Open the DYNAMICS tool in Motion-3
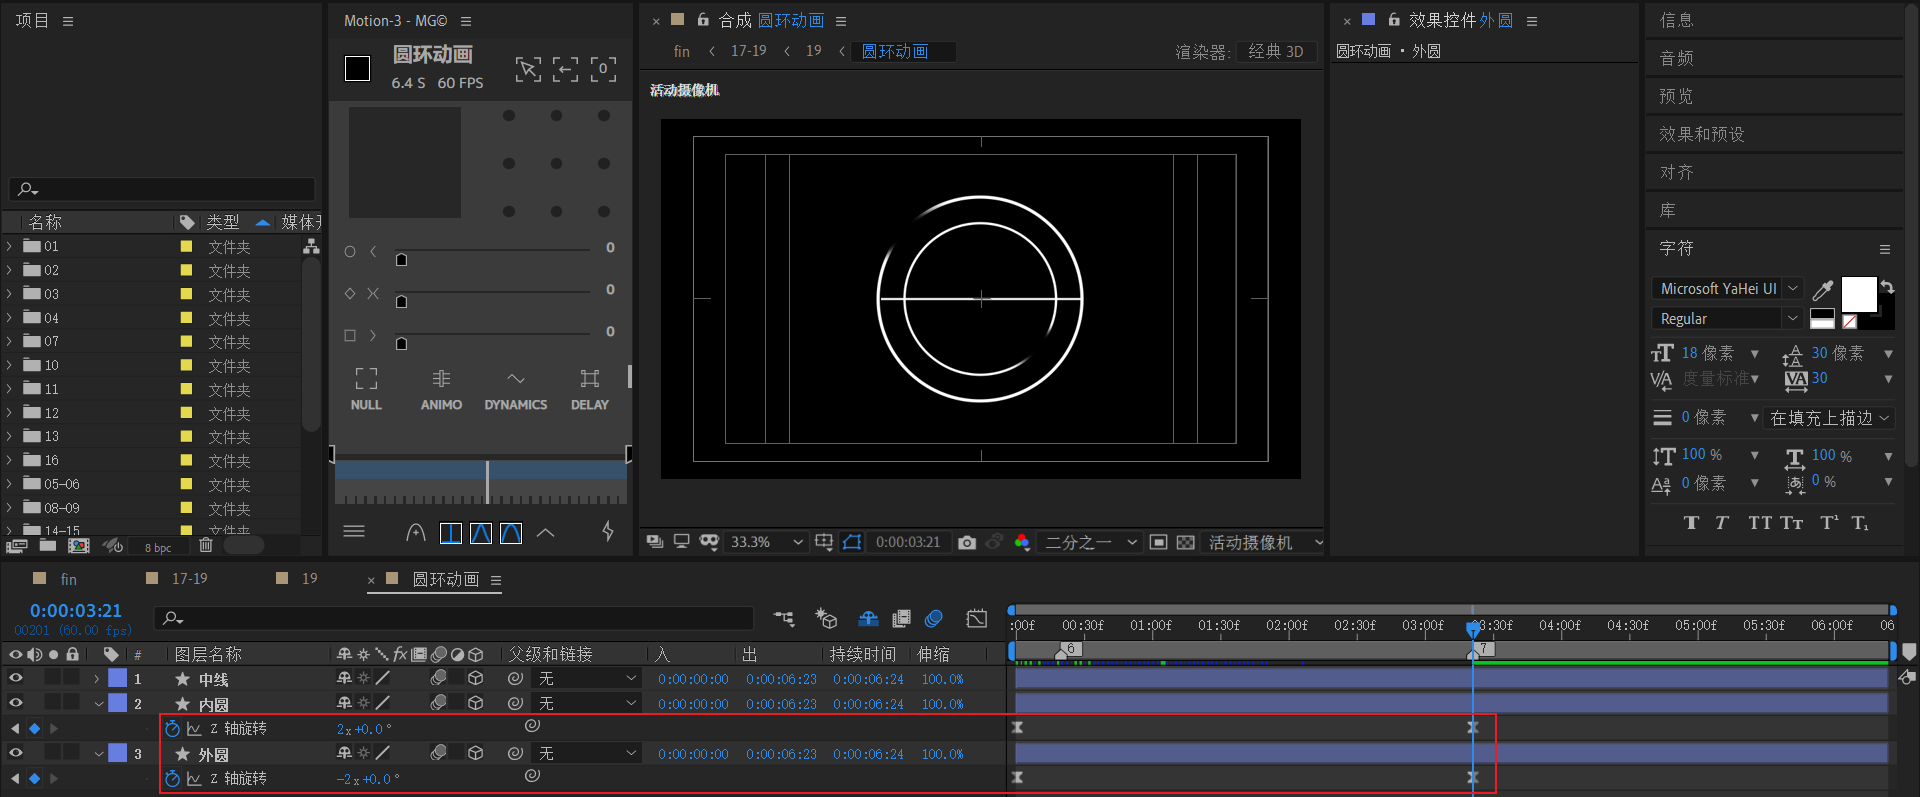 [x=515, y=389]
